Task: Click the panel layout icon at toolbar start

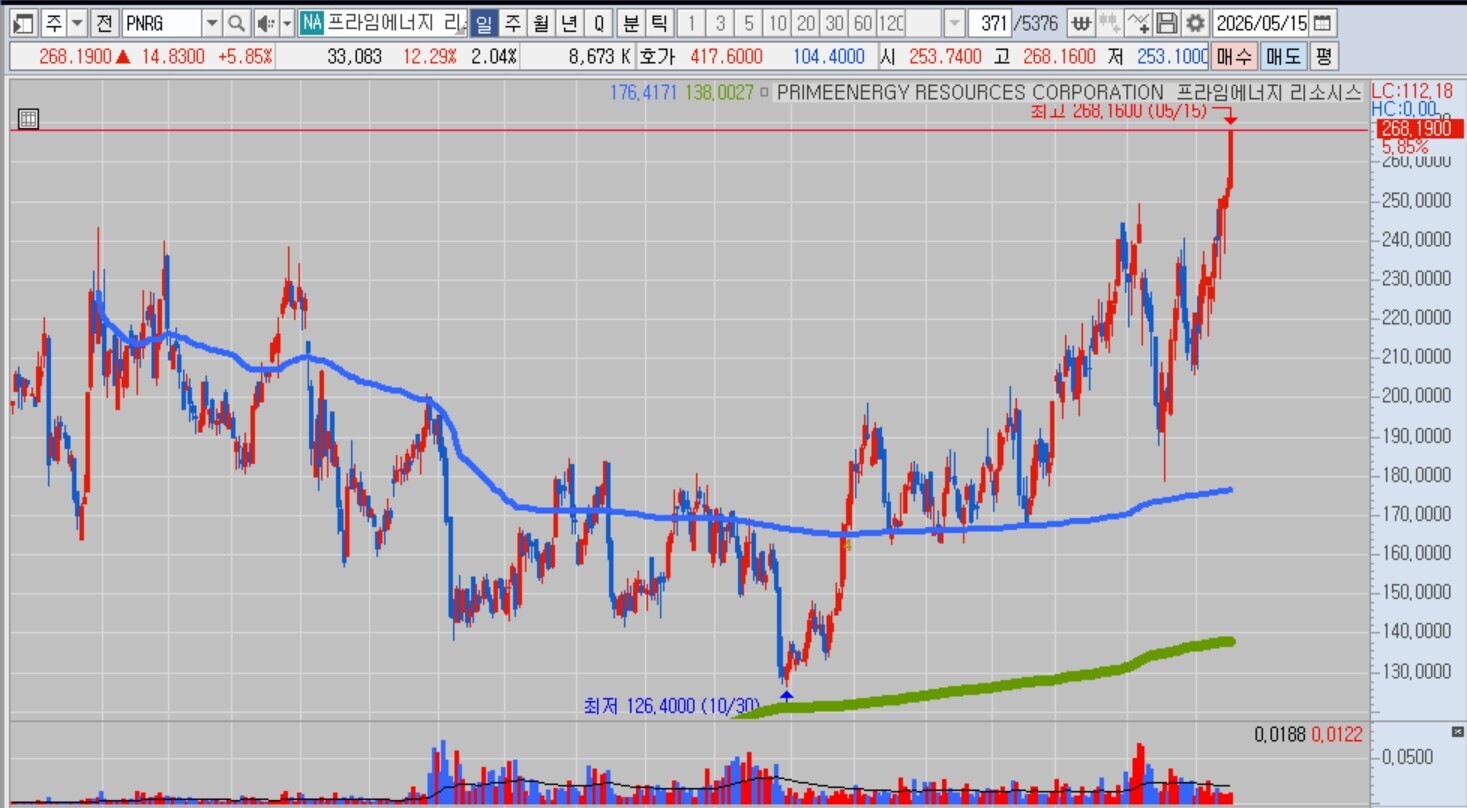Action: [x=24, y=22]
